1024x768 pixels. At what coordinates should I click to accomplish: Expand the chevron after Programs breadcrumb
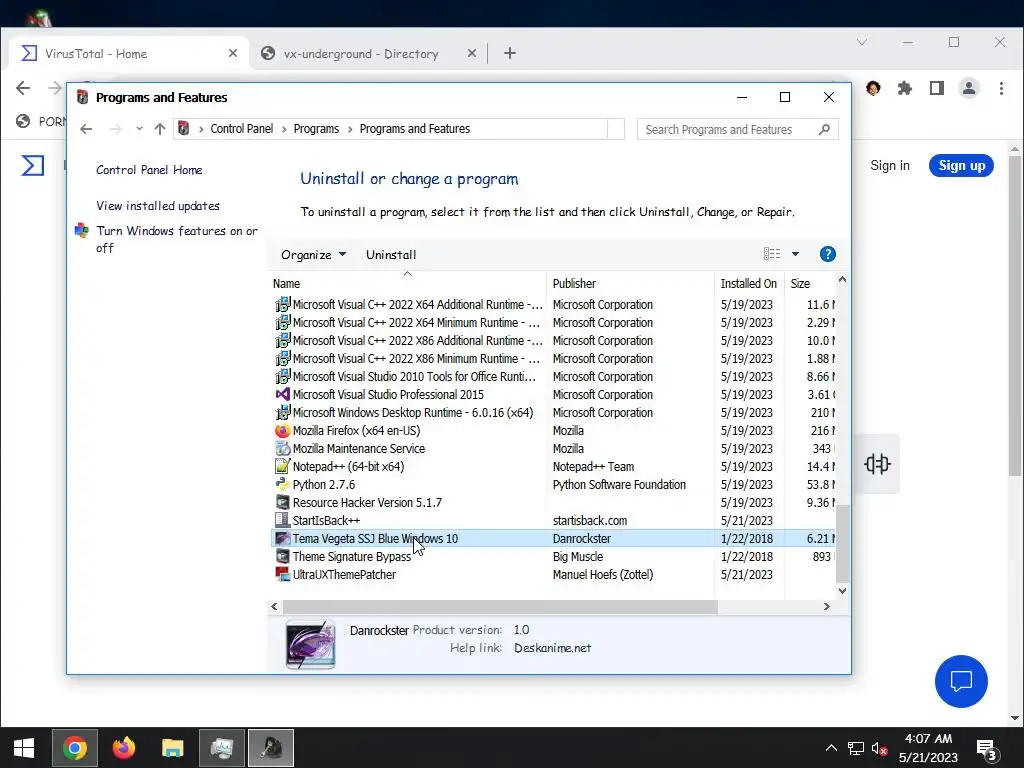coord(350,129)
